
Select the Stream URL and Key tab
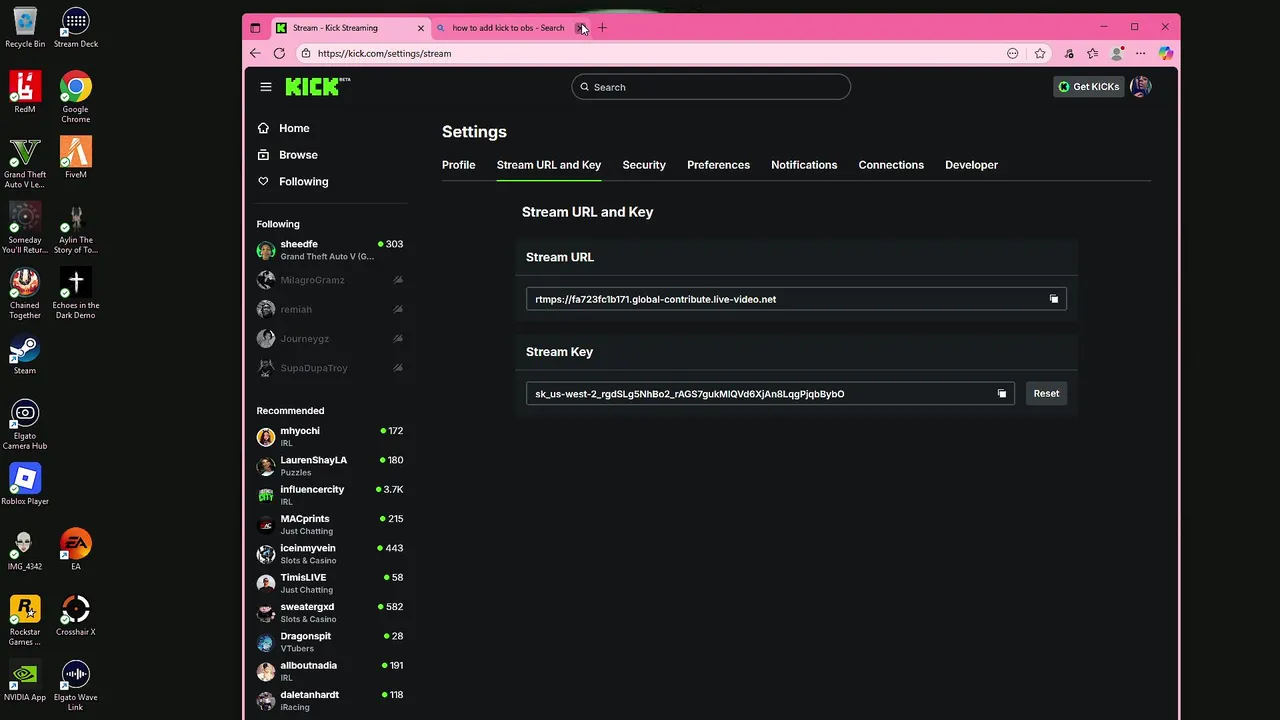(x=549, y=165)
